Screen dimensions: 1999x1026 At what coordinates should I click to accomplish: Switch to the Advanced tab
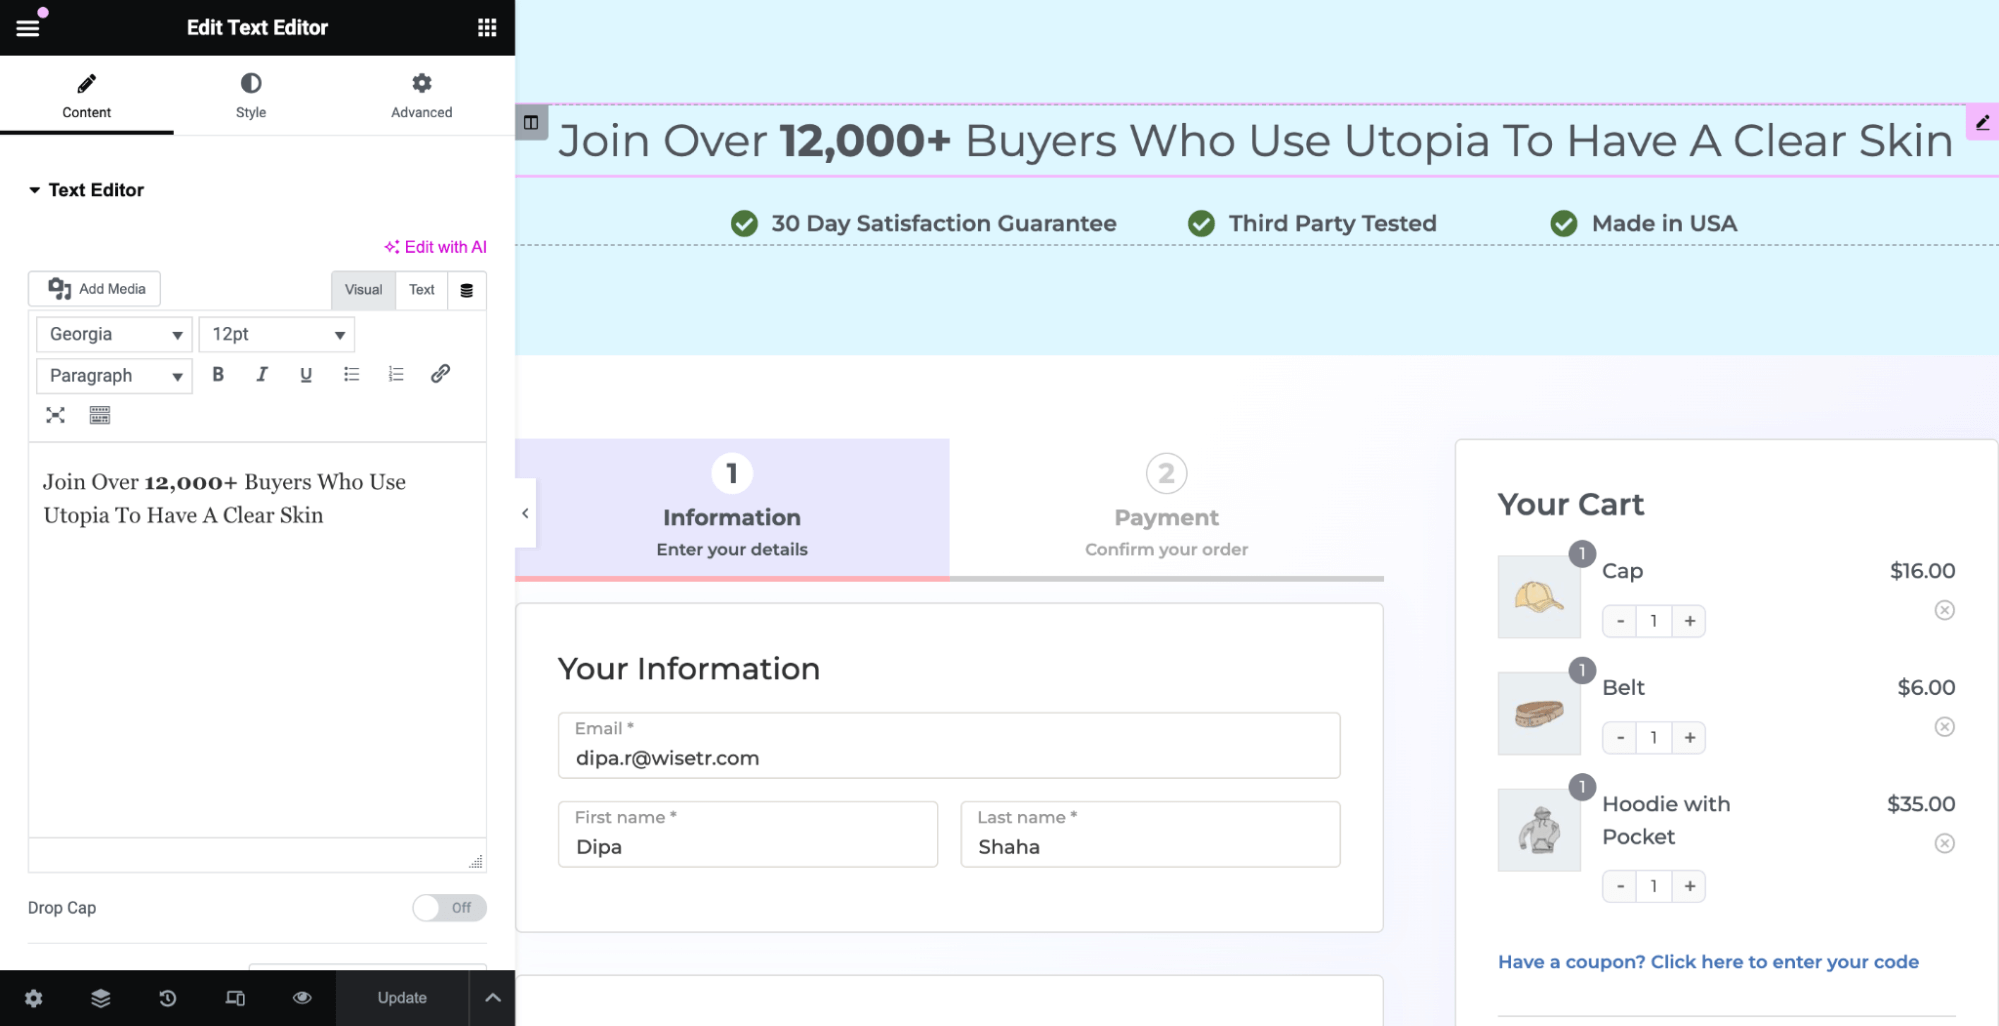click(422, 96)
